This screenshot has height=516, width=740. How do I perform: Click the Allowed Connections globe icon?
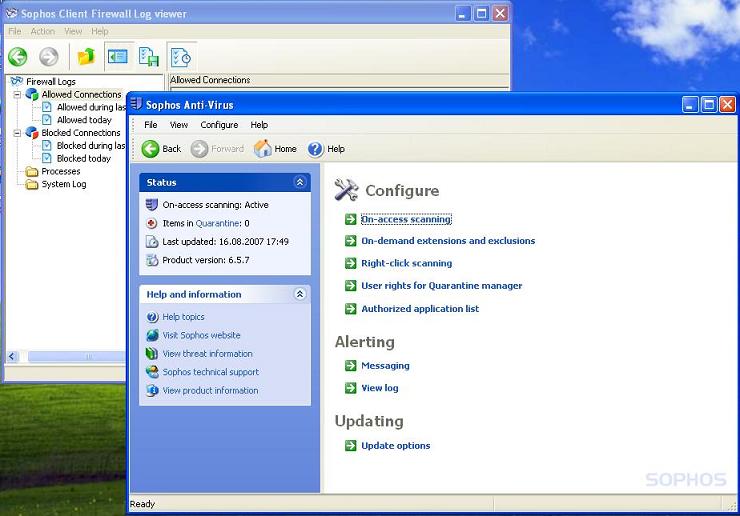32,94
